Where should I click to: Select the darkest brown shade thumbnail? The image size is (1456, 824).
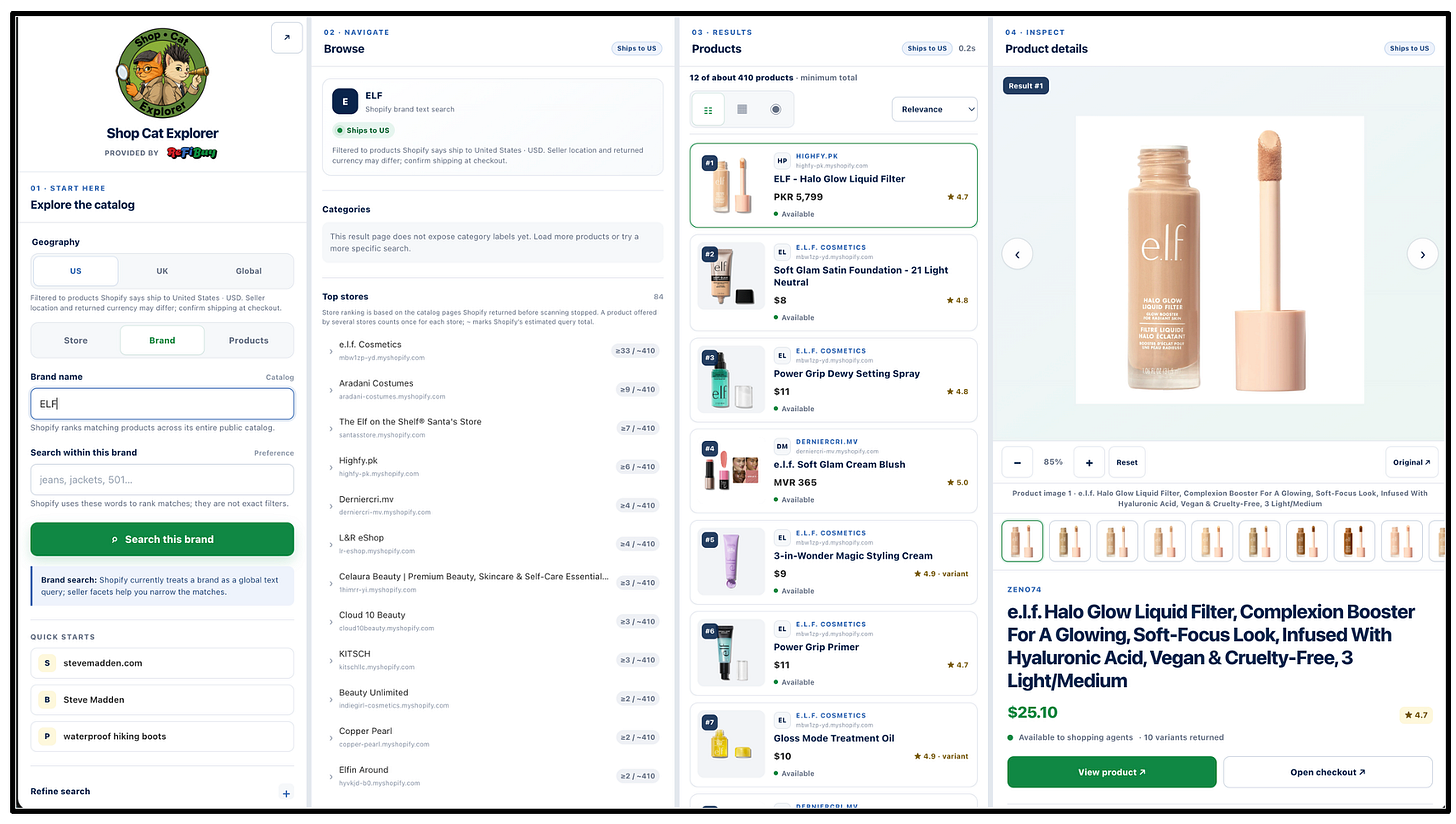1352,541
